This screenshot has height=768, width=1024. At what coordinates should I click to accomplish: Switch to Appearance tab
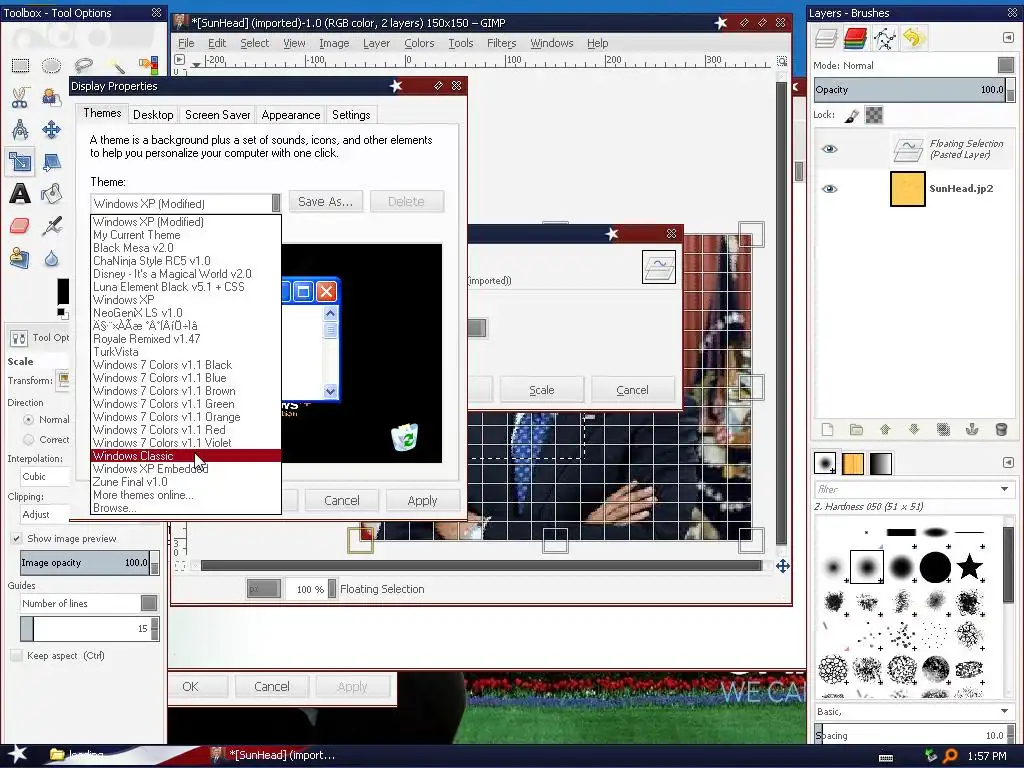click(x=291, y=115)
